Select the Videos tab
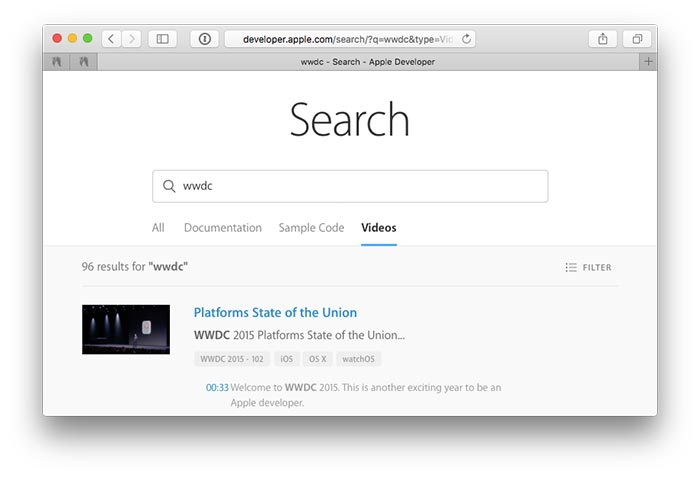Screen dimensions: 700x477 click(379, 228)
